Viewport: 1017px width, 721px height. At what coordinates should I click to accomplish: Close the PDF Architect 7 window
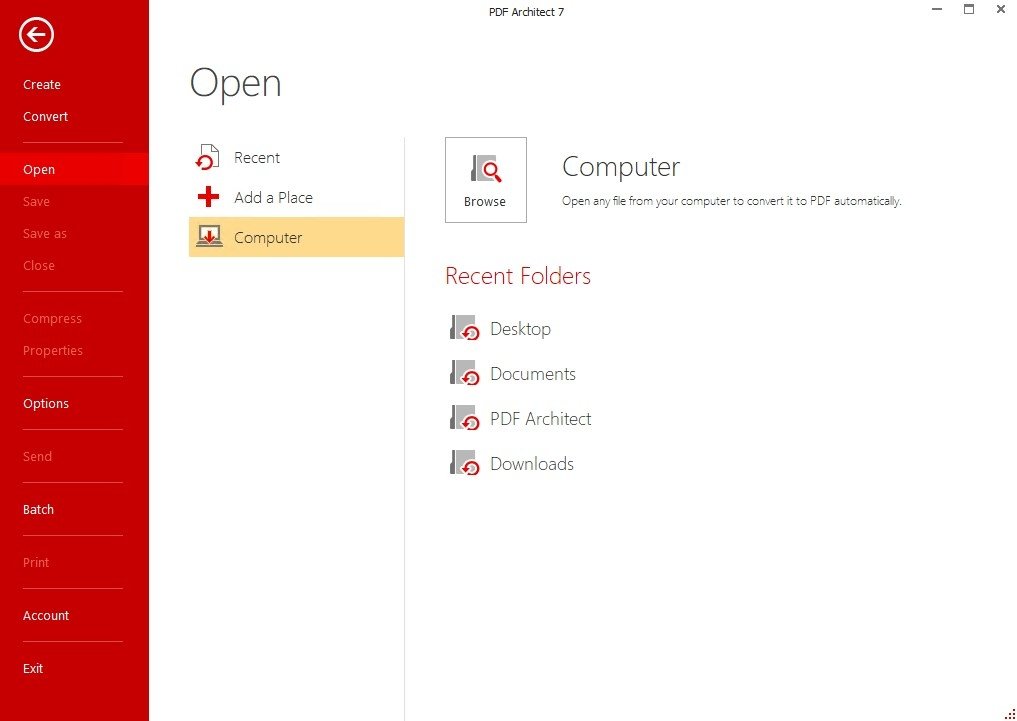click(x=1001, y=9)
